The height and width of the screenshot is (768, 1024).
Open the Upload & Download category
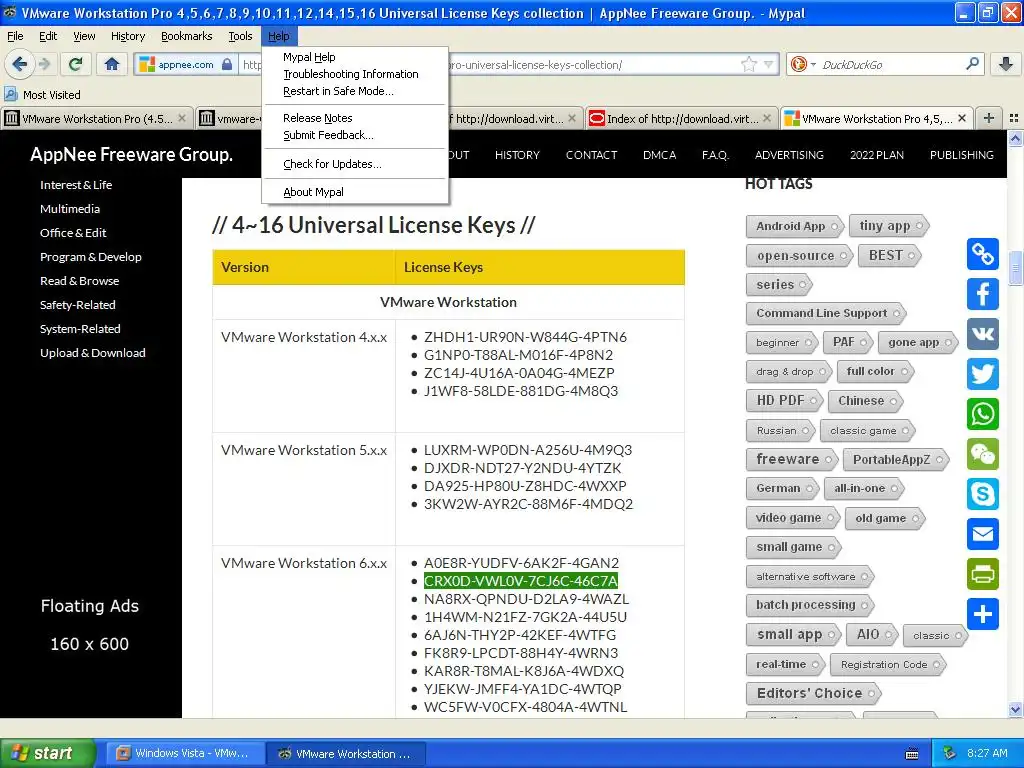tap(93, 353)
